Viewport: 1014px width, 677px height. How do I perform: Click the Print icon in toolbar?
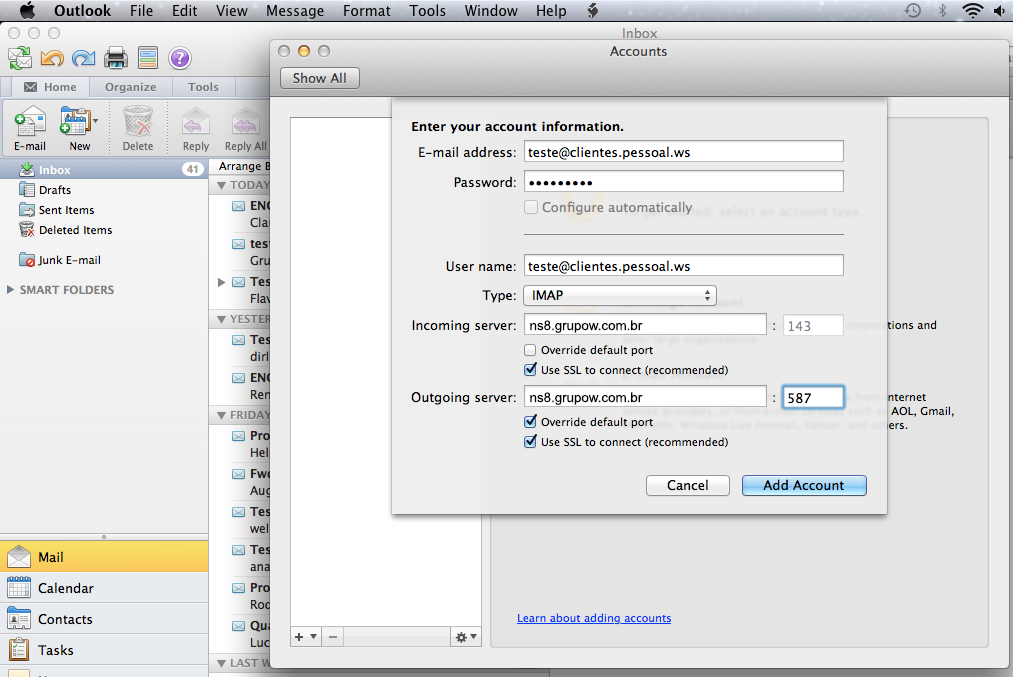[x=116, y=58]
